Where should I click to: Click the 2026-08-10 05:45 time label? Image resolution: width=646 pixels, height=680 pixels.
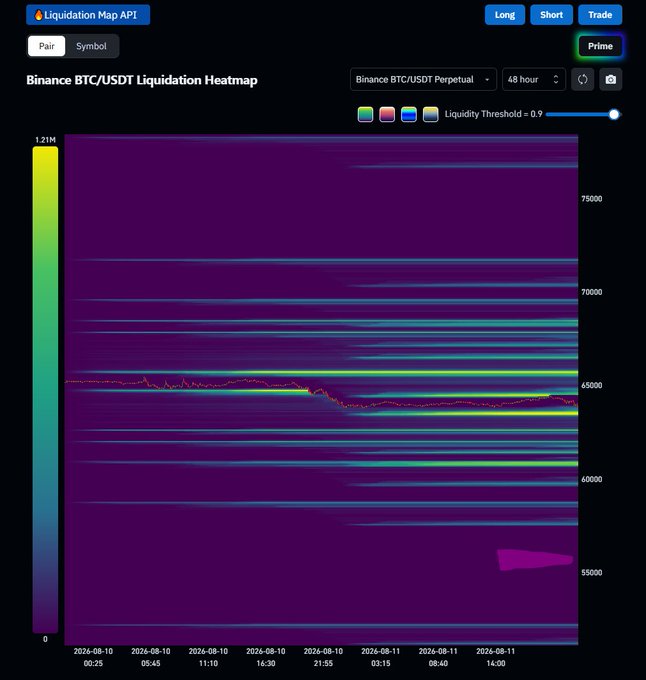coord(151,657)
